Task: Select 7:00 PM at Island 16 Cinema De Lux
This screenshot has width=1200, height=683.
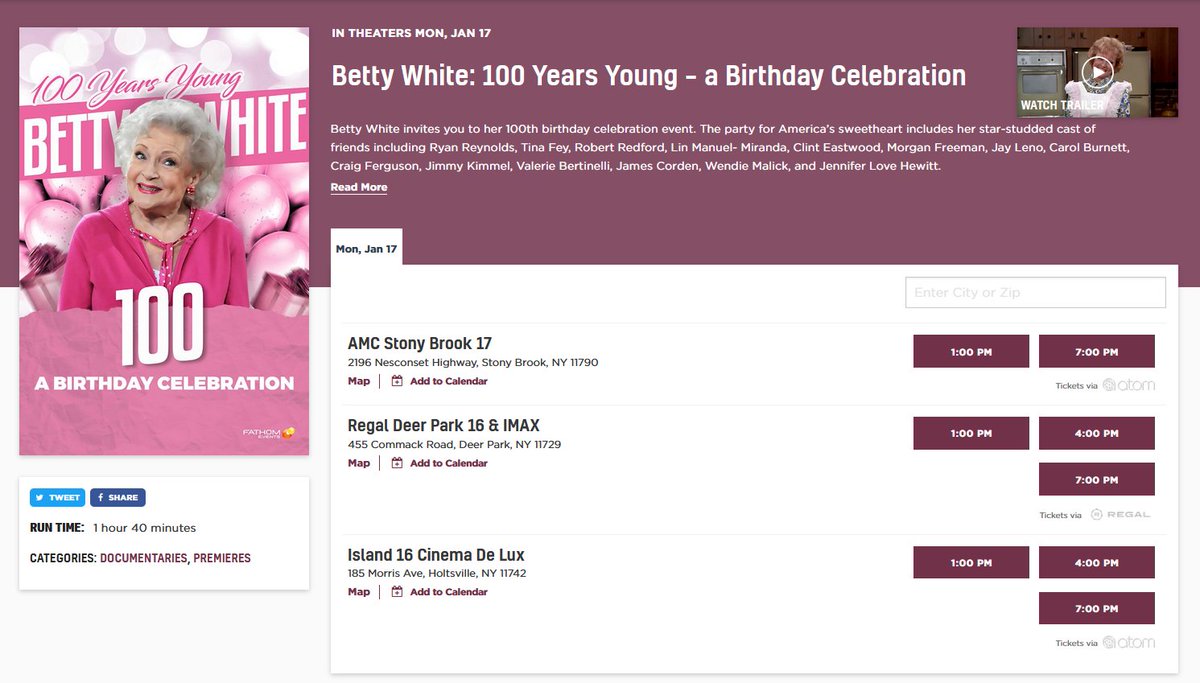Action: (x=1097, y=608)
